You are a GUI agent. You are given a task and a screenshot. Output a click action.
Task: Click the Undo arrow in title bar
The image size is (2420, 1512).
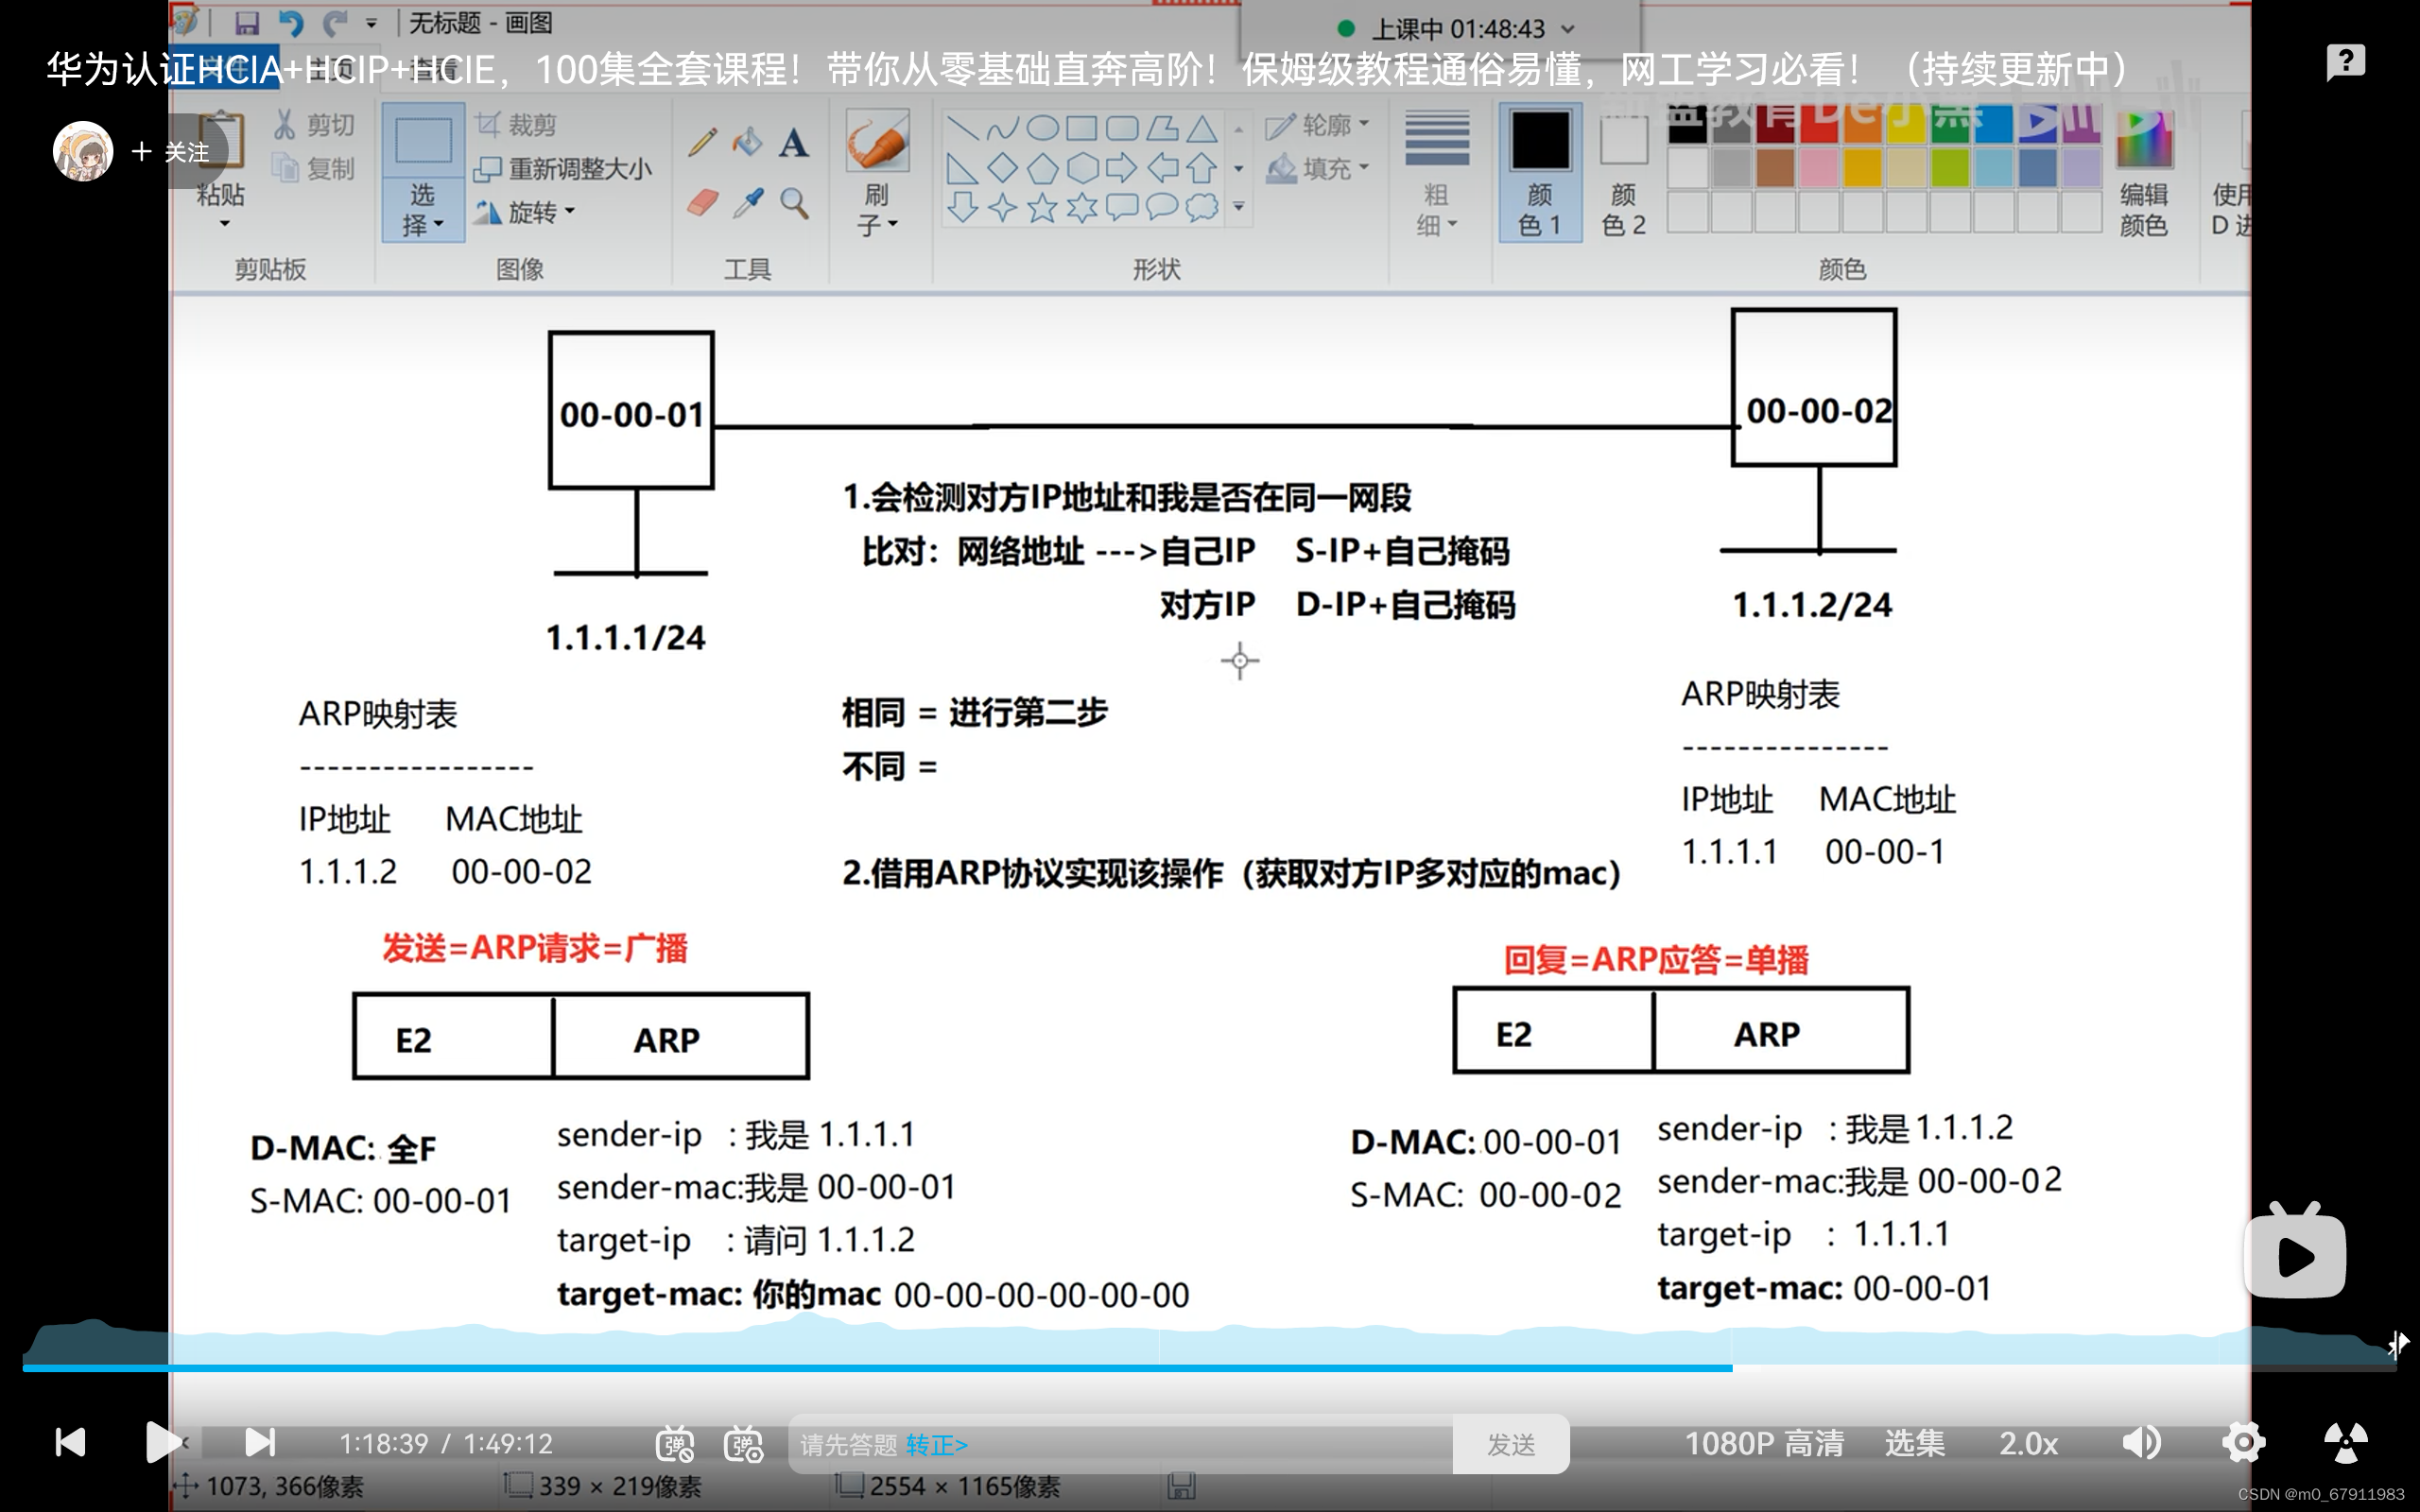pyautogui.click(x=290, y=22)
